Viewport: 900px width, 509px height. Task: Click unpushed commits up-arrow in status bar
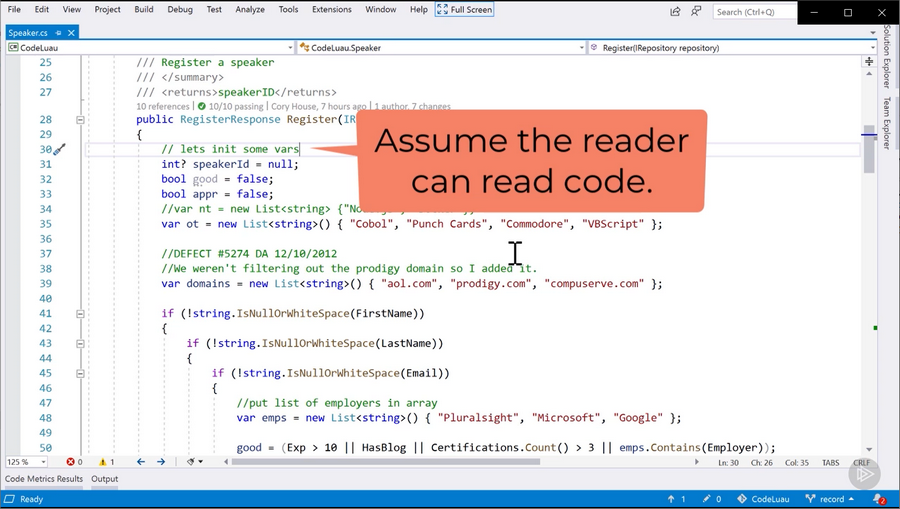676,499
